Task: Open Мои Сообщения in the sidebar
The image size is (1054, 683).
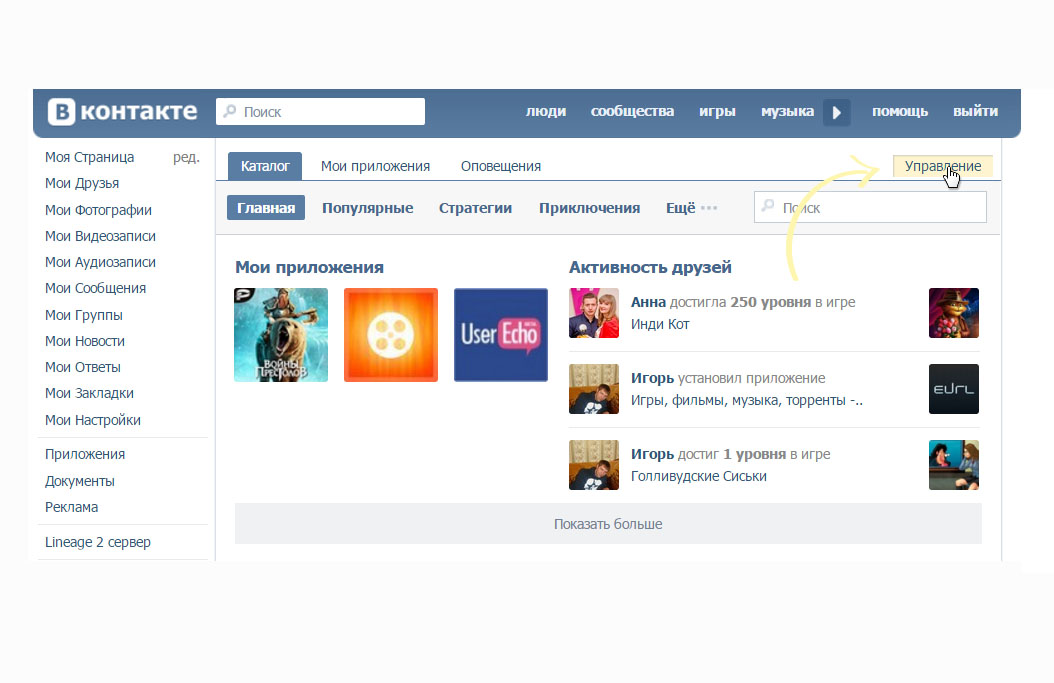Action: point(95,288)
